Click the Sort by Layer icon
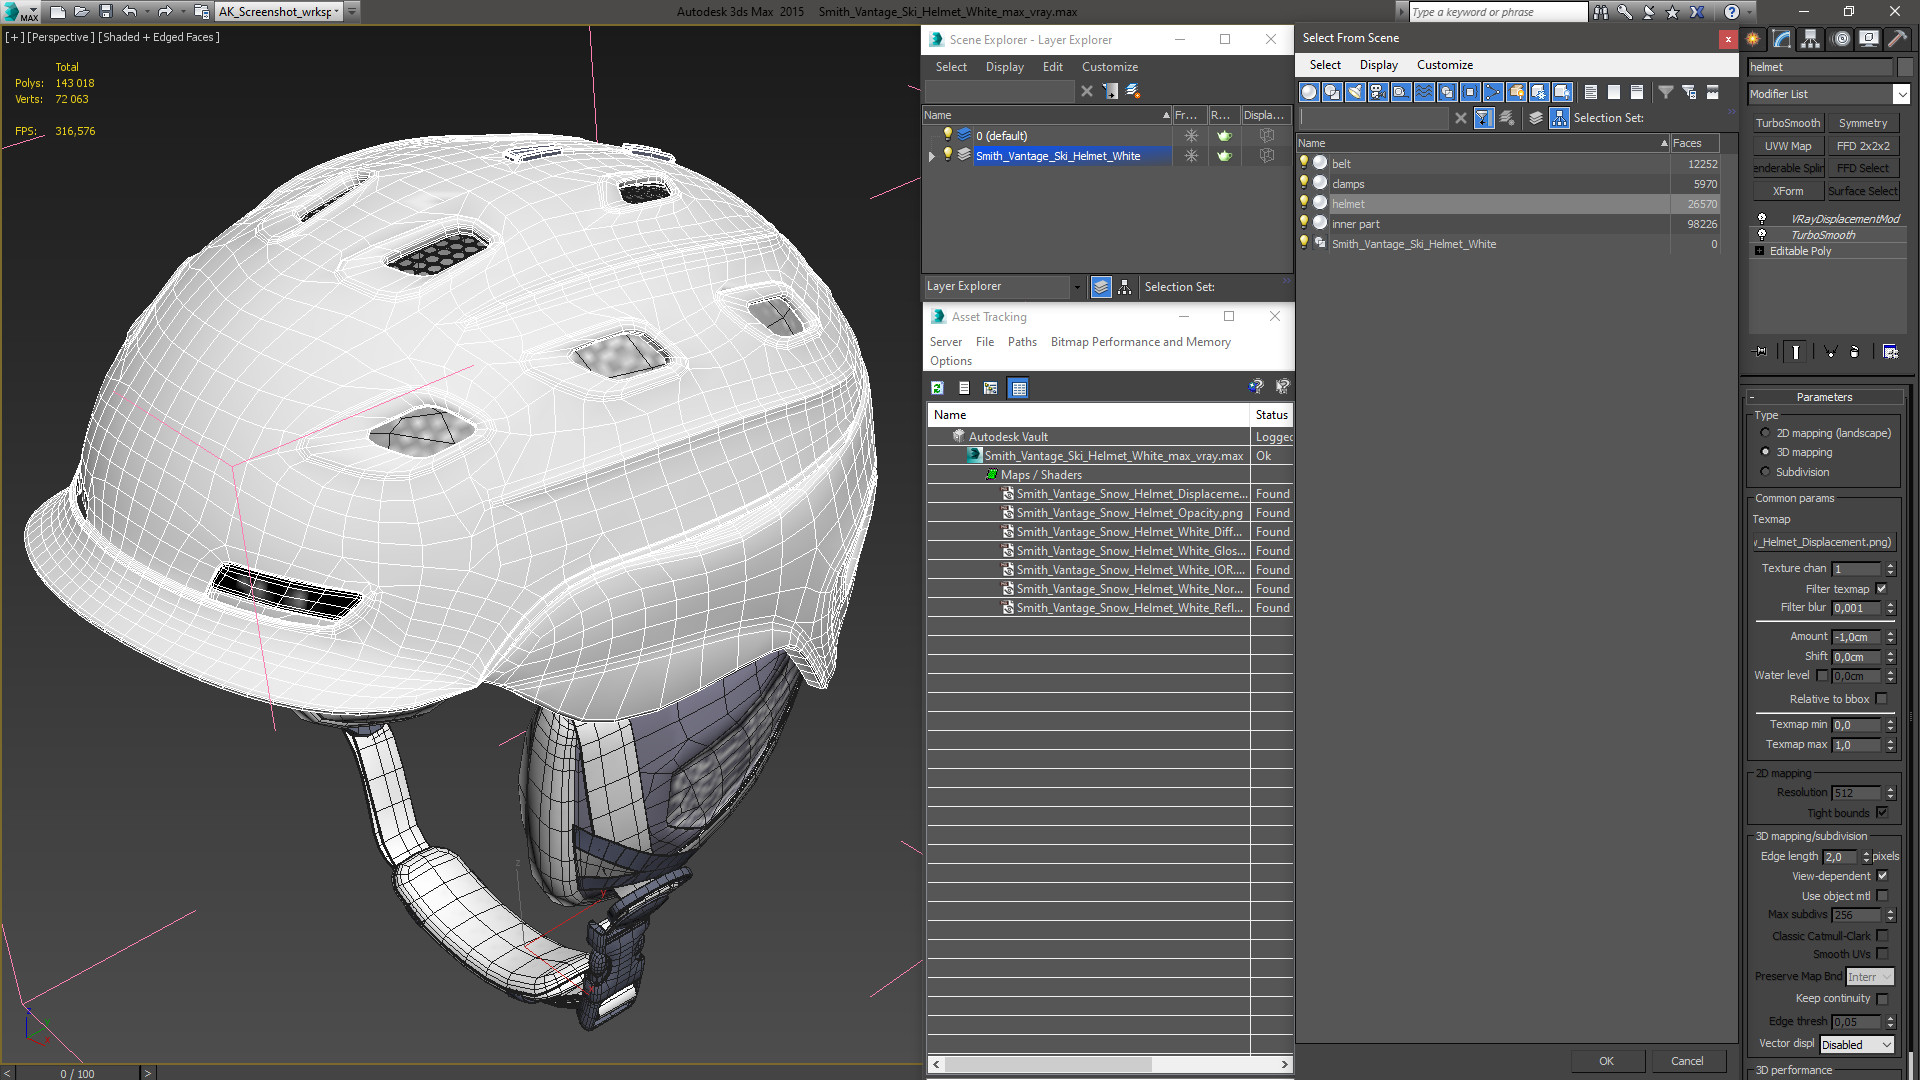The image size is (1920, 1080). [x=1536, y=118]
